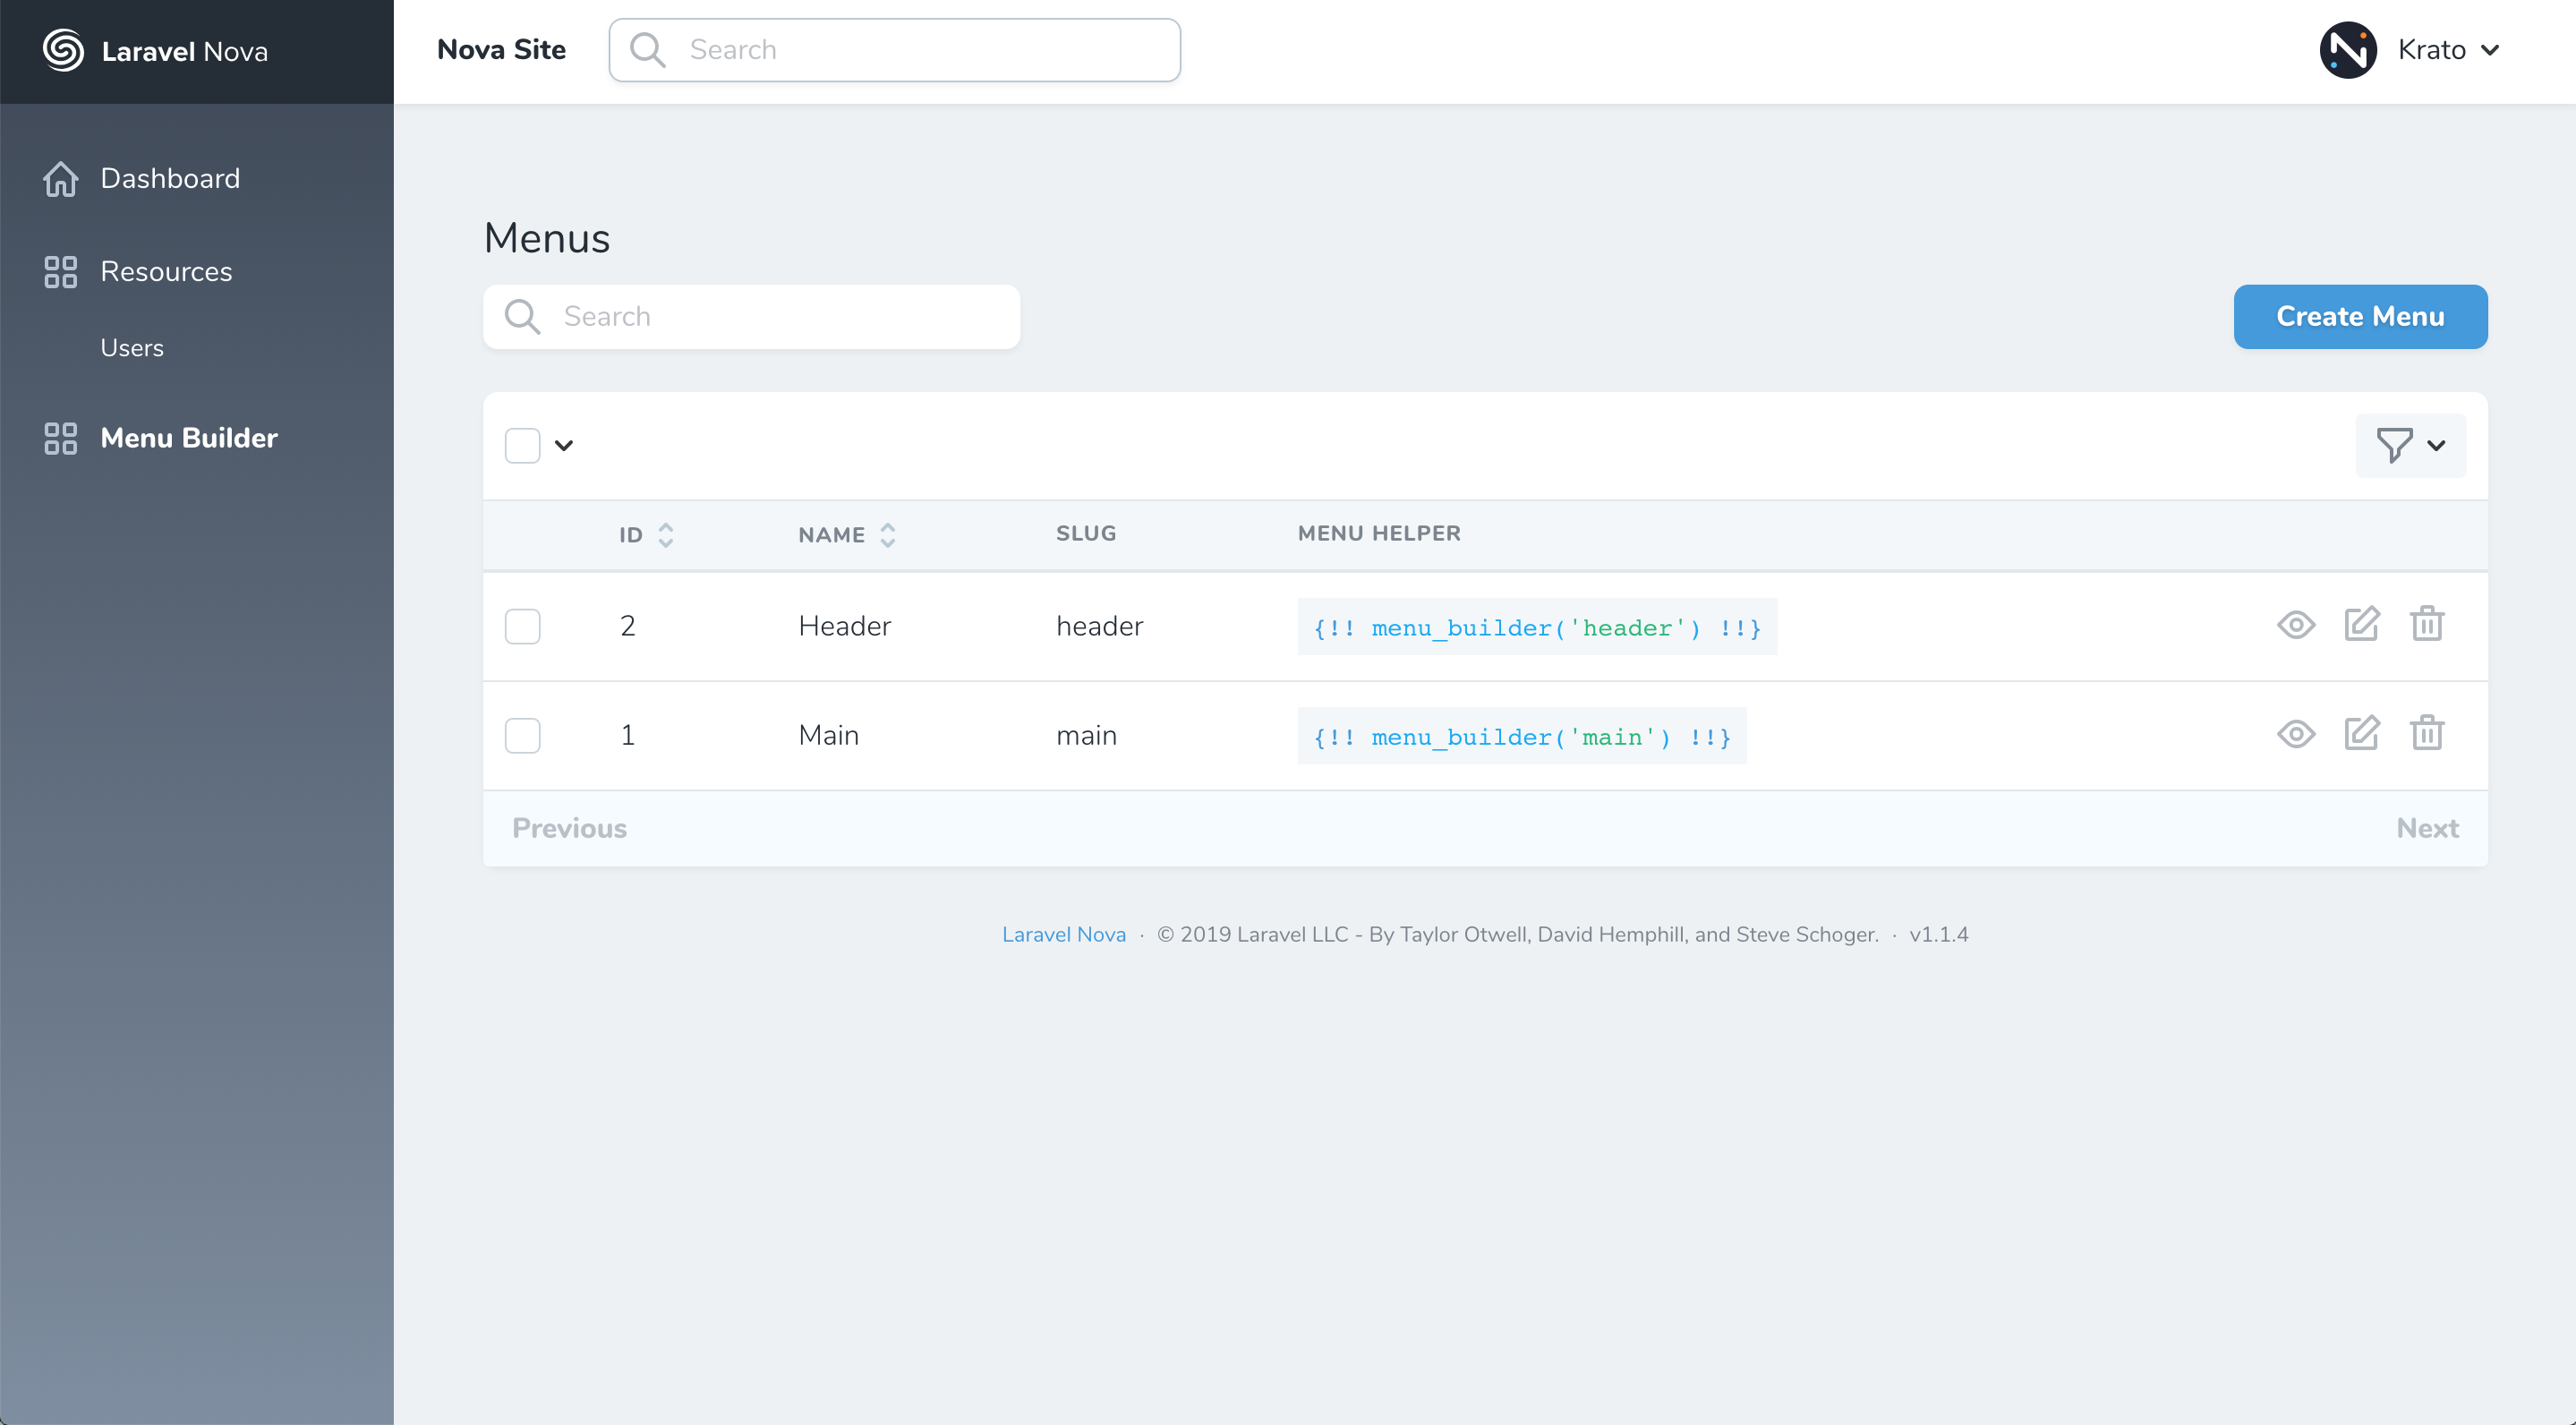Open the filter funnel dropdown
Screen dimensions: 2576x1425
click(x=2410, y=446)
